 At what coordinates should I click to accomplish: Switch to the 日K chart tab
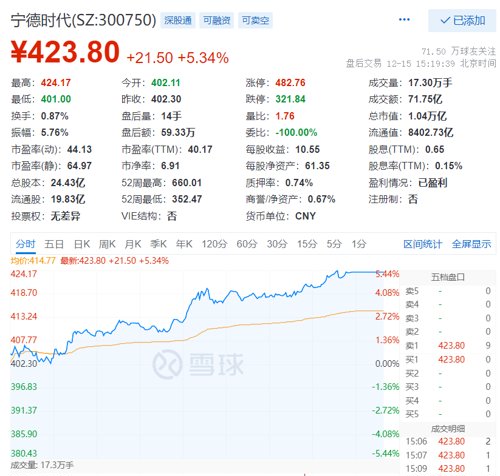82,244
